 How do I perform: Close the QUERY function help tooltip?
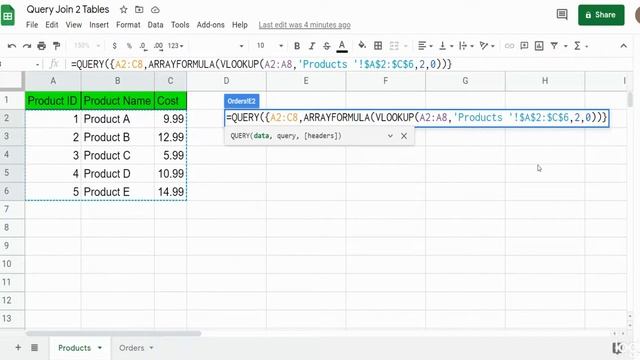click(404, 136)
